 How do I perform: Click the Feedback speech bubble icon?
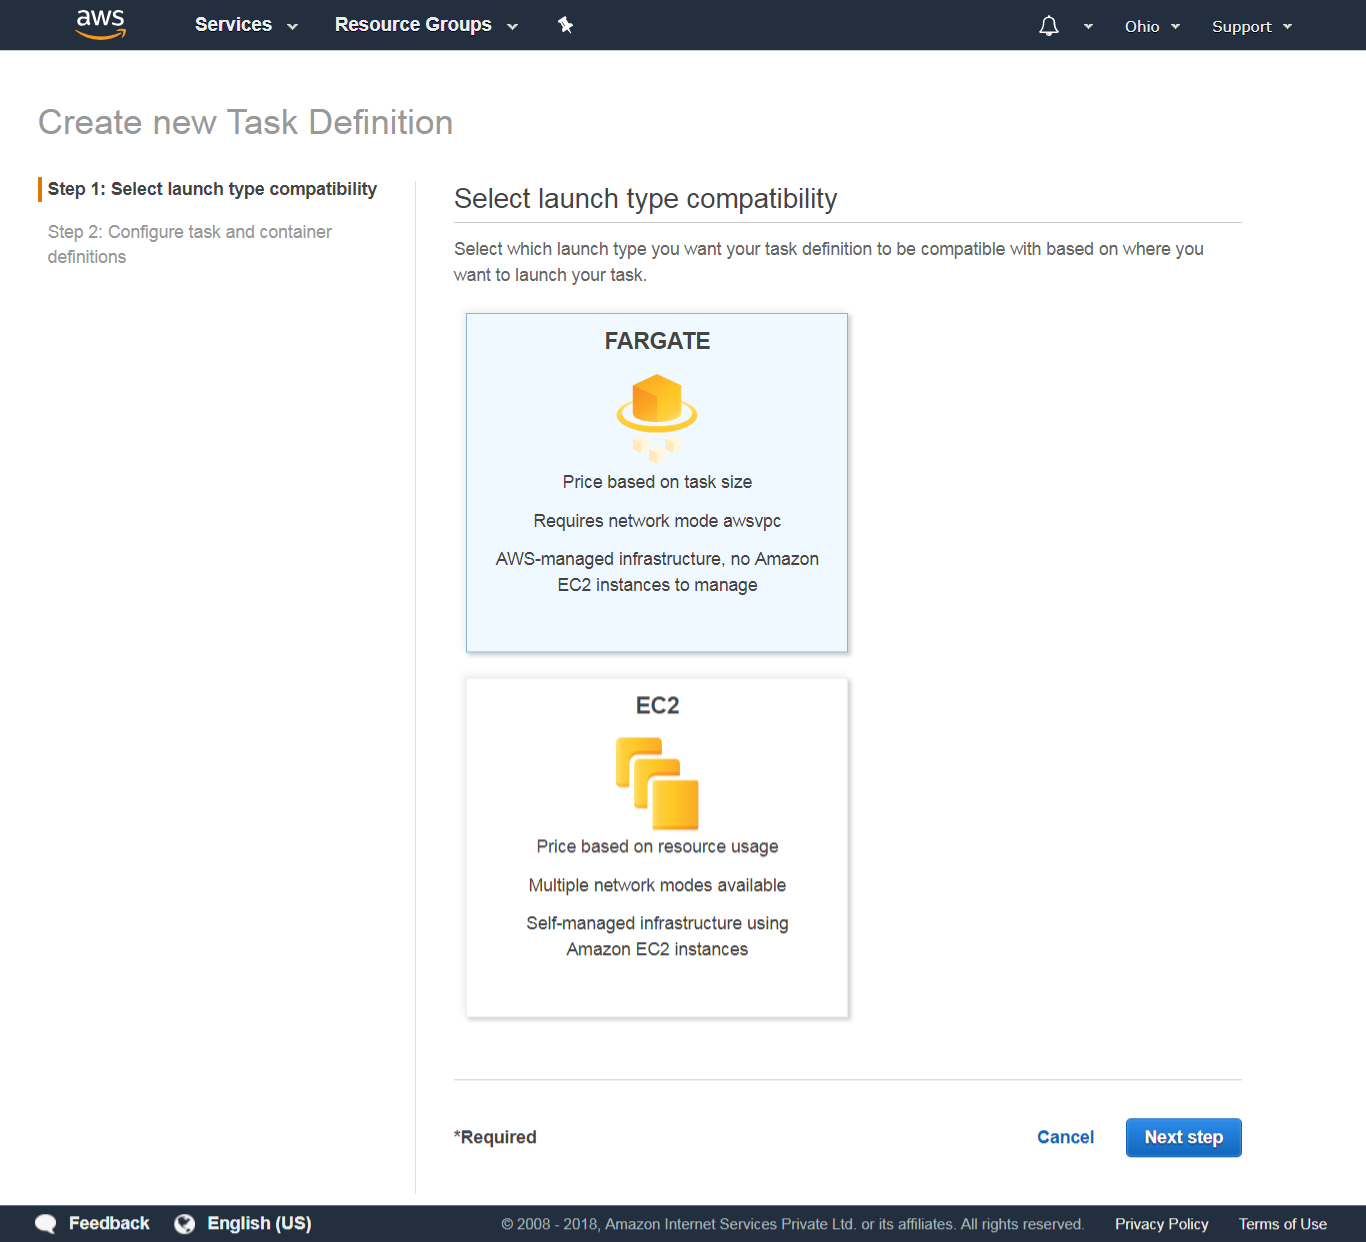pos(46,1223)
